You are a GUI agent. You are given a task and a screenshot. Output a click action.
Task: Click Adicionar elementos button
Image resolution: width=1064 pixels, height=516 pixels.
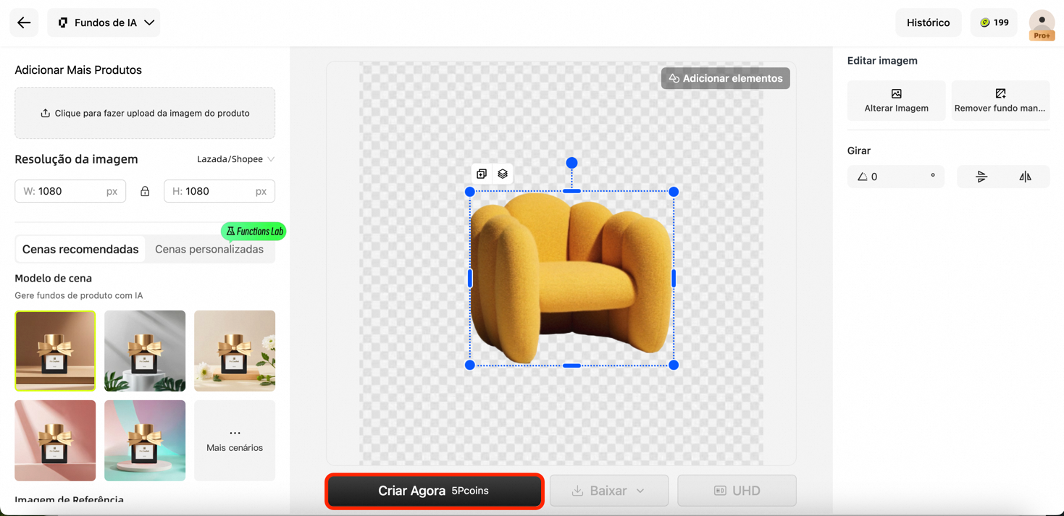pos(725,78)
